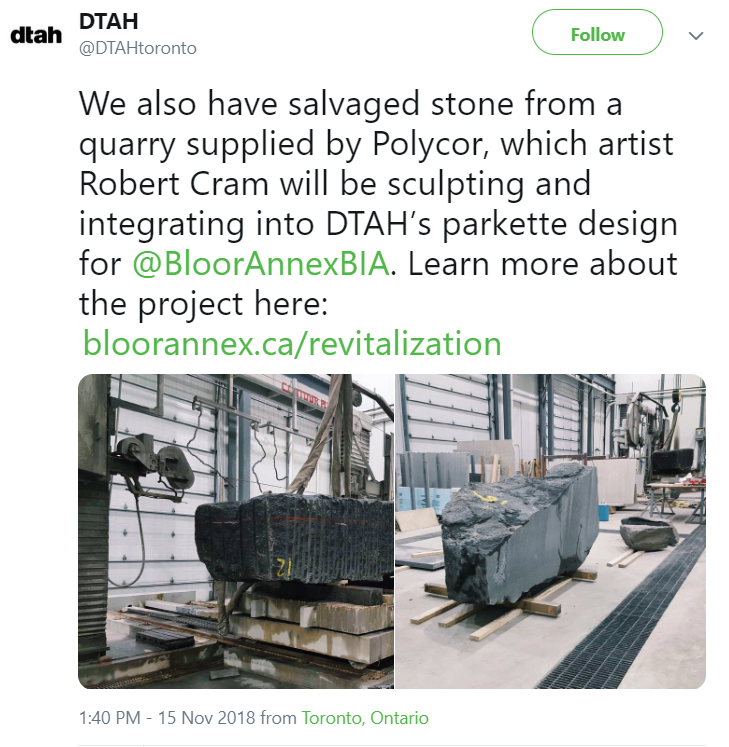
Task: Enlarge the left photo of the stone block being cut
Action: 236,530
